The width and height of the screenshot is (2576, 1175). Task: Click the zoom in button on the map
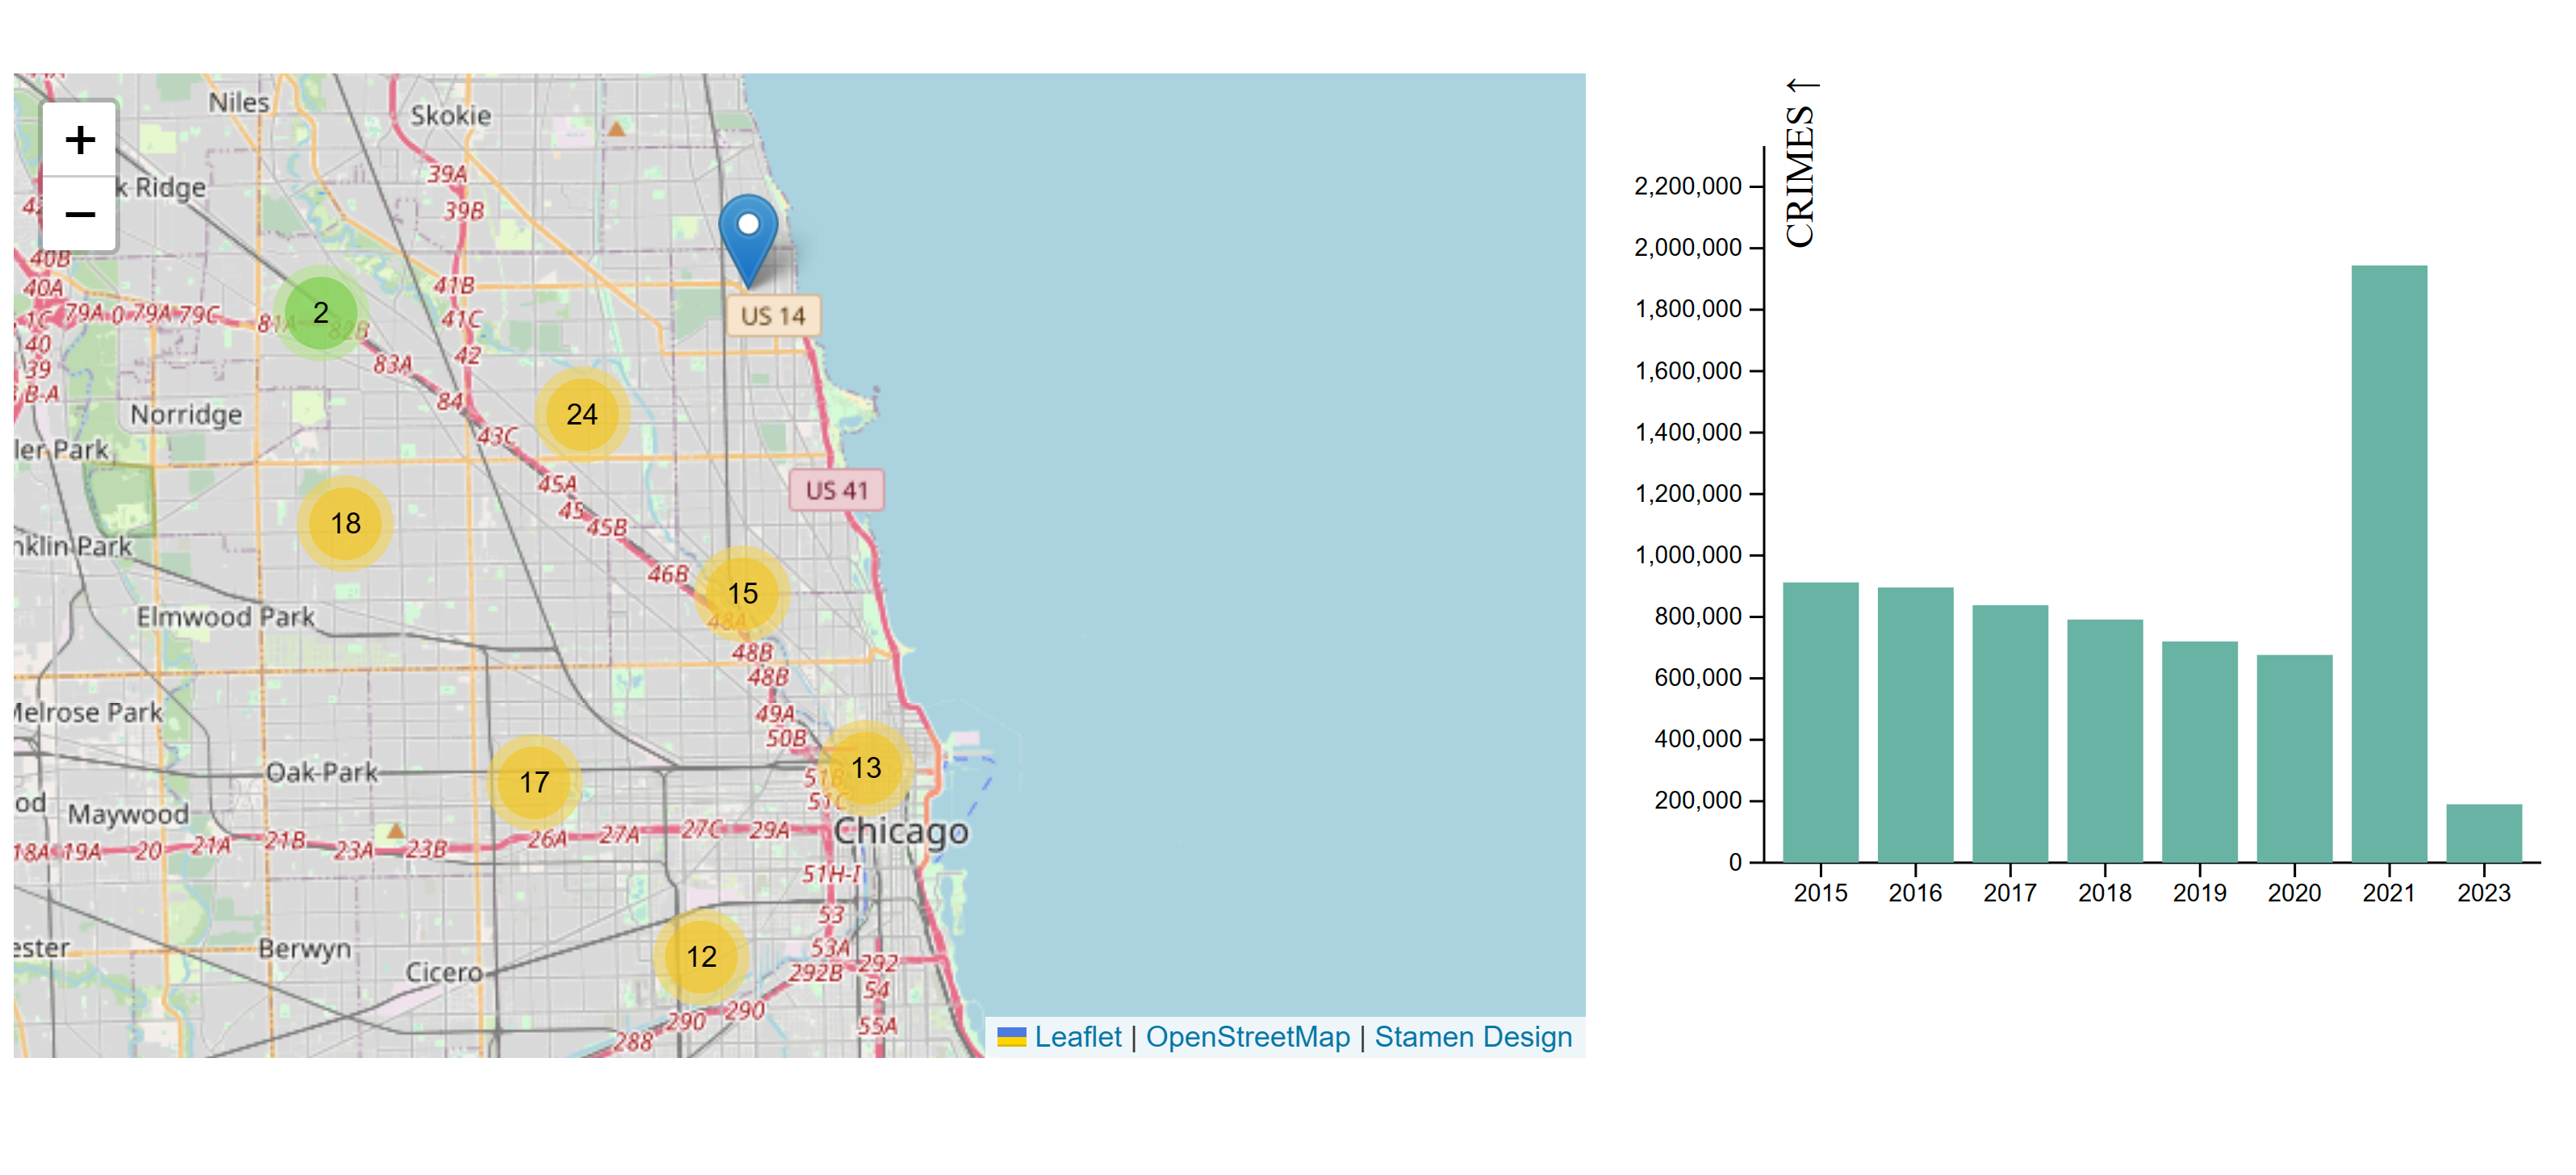click(x=79, y=139)
